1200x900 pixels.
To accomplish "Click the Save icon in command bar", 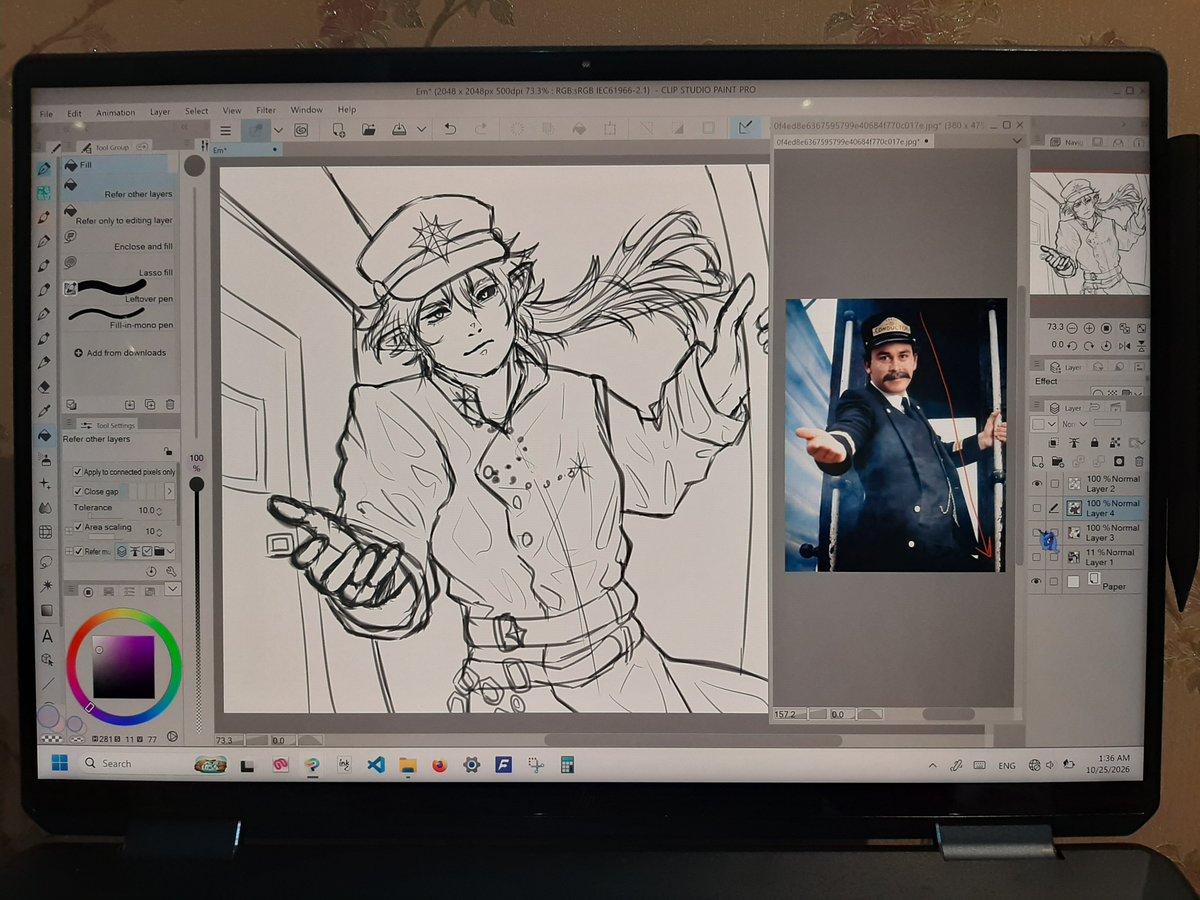I will [x=399, y=129].
